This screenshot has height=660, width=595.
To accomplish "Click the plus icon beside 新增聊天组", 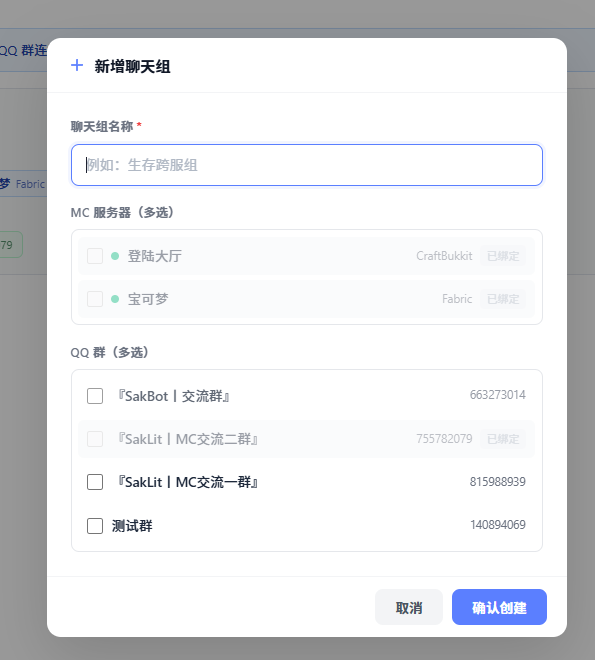I will [x=77, y=66].
